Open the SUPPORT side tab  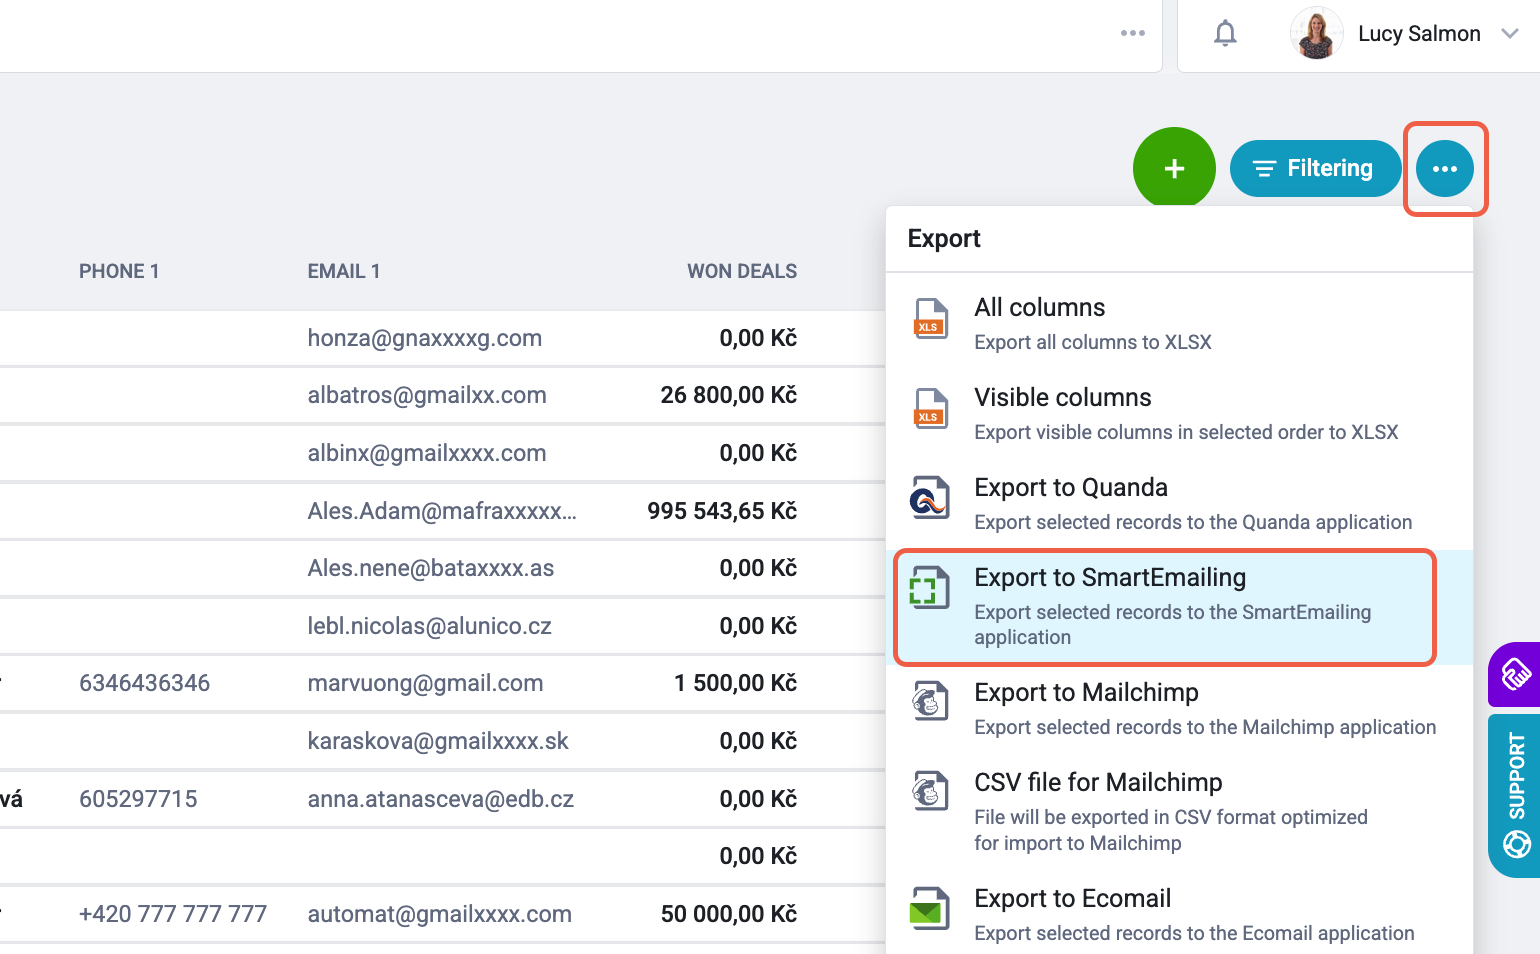tap(1516, 796)
